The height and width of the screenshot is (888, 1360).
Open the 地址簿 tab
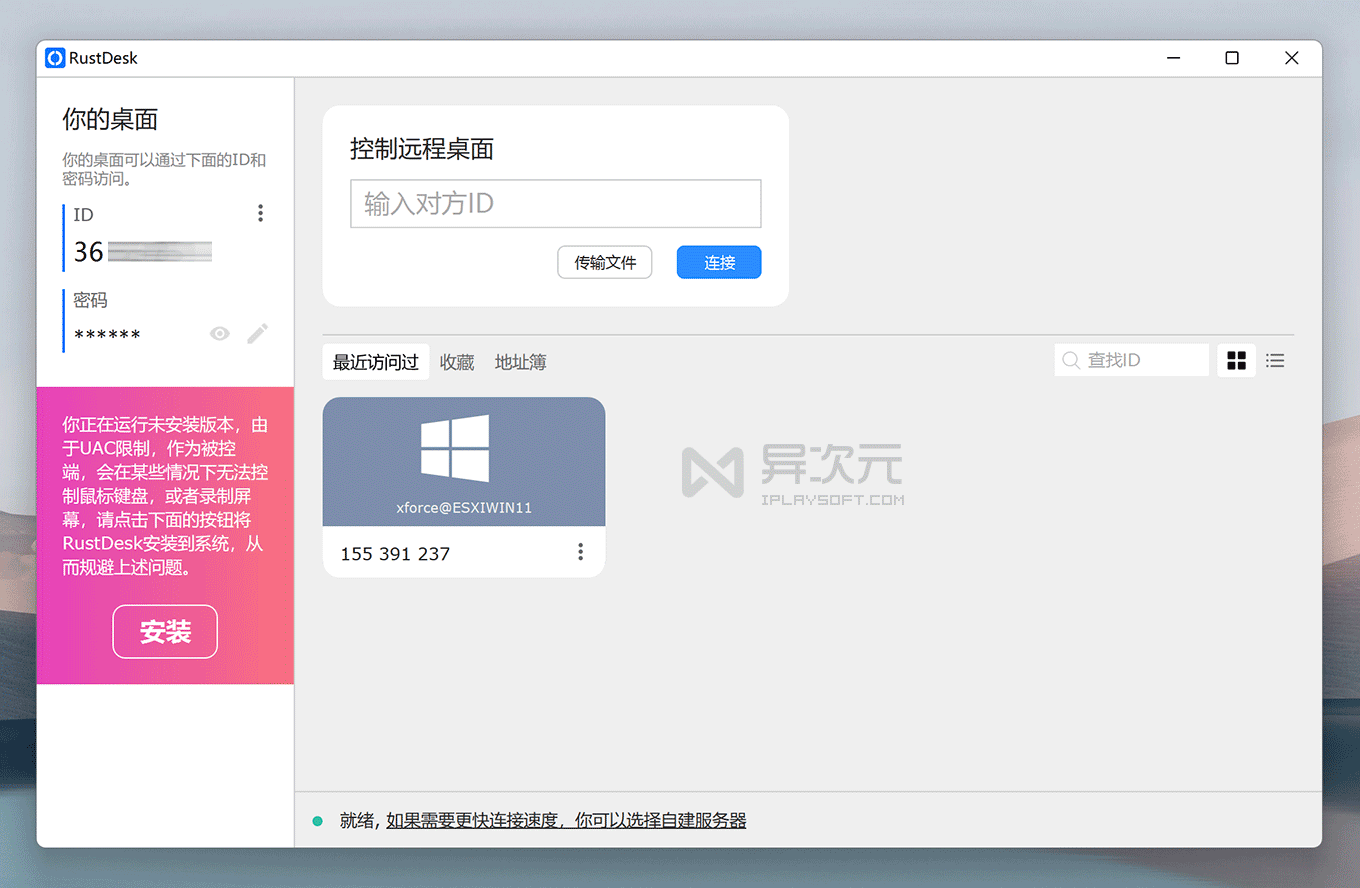click(520, 362)
